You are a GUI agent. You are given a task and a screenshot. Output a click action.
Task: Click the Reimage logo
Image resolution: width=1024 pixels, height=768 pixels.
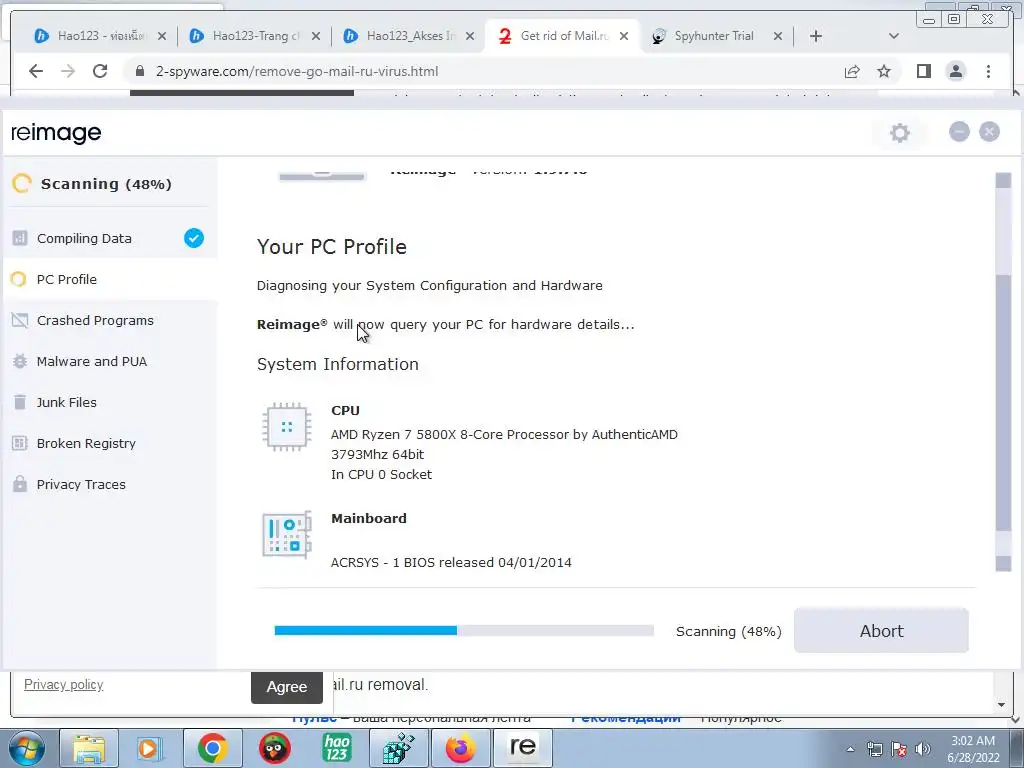56,133
